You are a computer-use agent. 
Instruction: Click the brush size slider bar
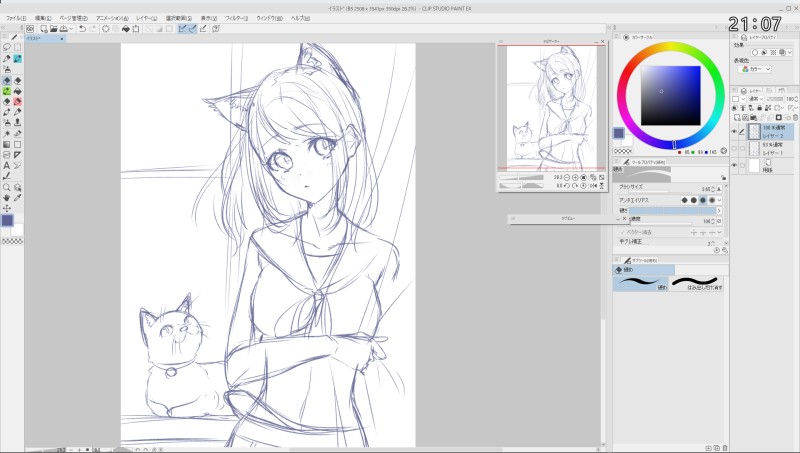[x=658, y=192]
